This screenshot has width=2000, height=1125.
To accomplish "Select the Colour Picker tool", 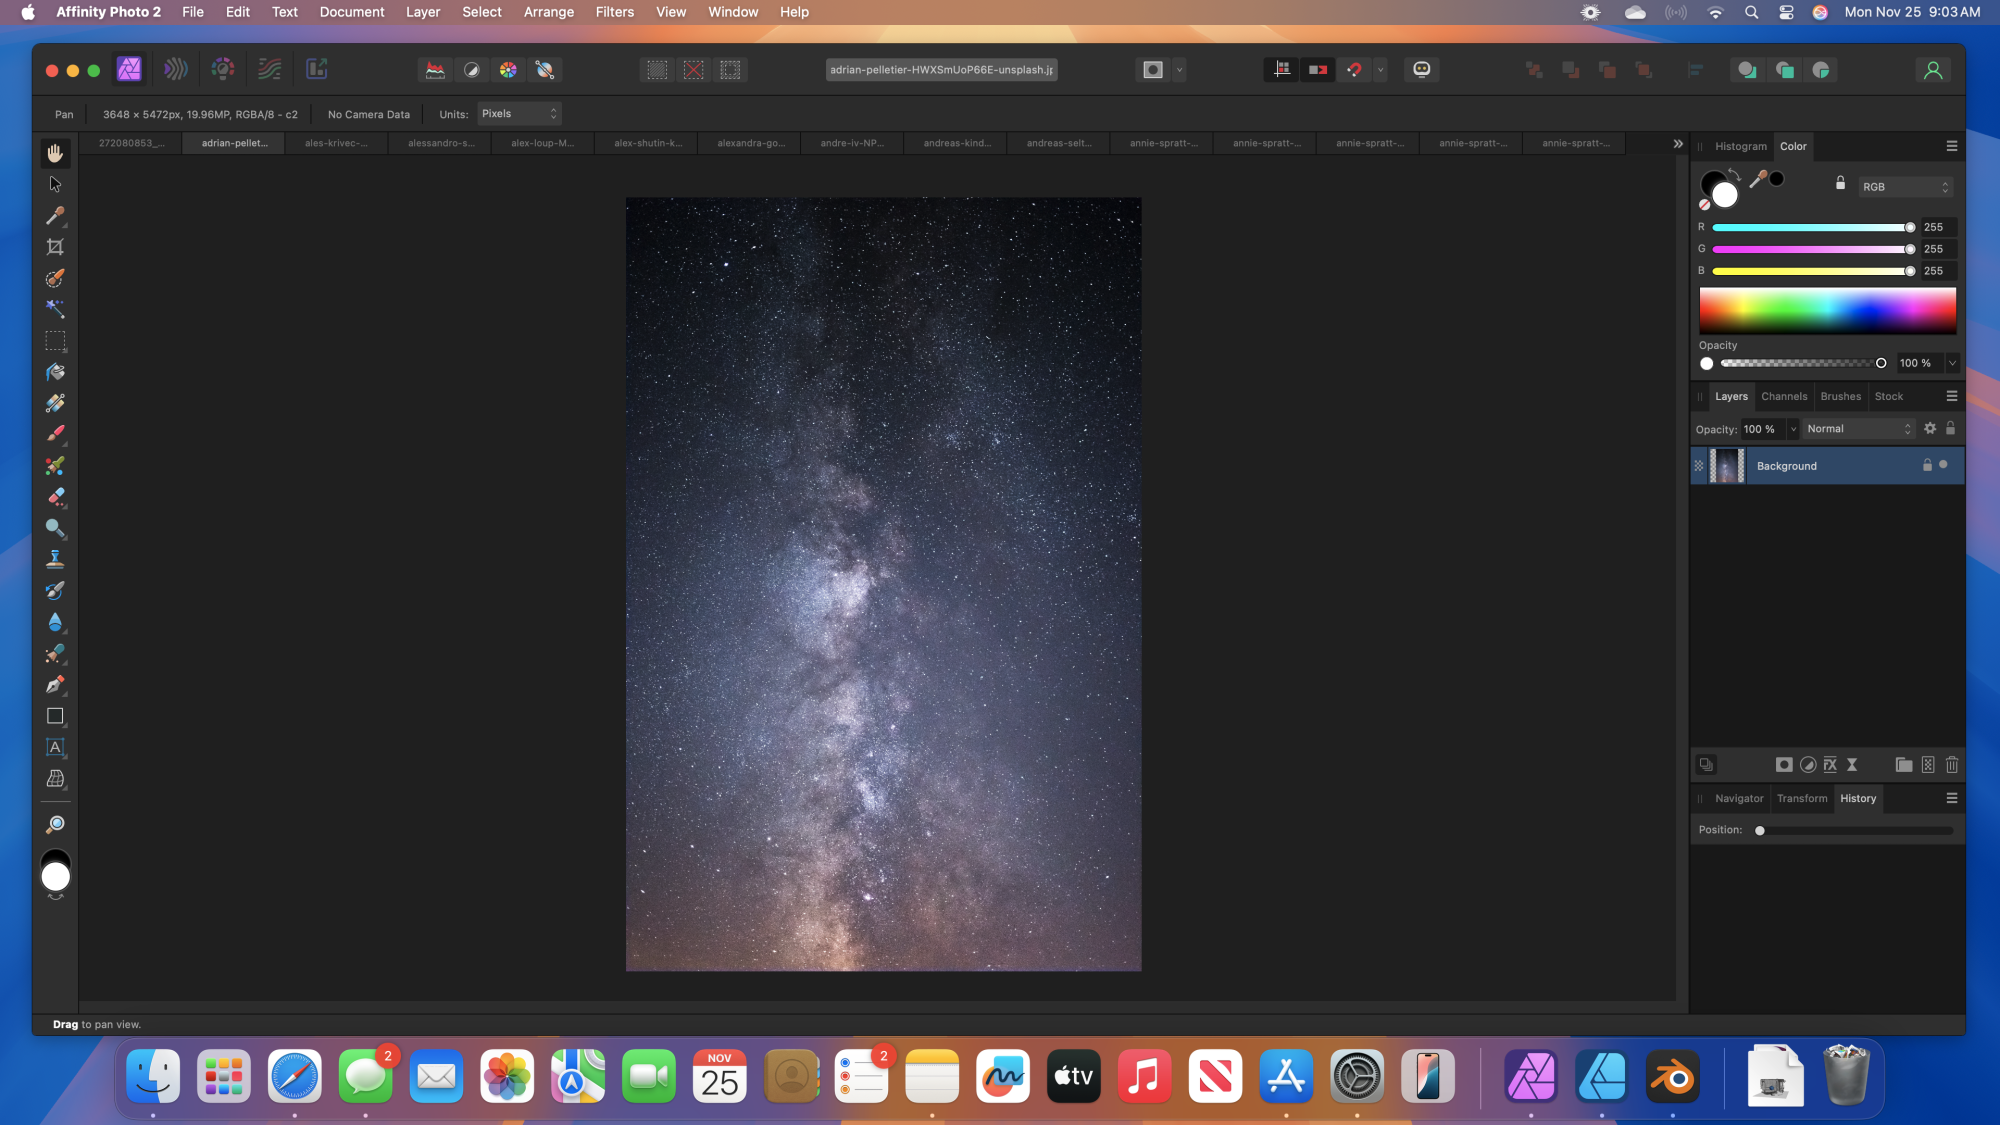I will 56,216.
